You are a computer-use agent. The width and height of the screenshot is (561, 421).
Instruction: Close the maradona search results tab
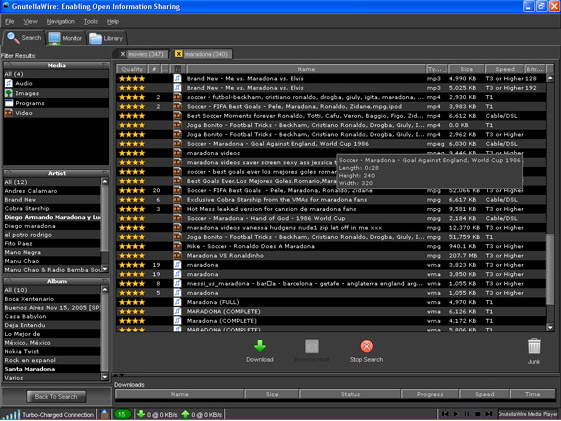(x=179, y=54)
